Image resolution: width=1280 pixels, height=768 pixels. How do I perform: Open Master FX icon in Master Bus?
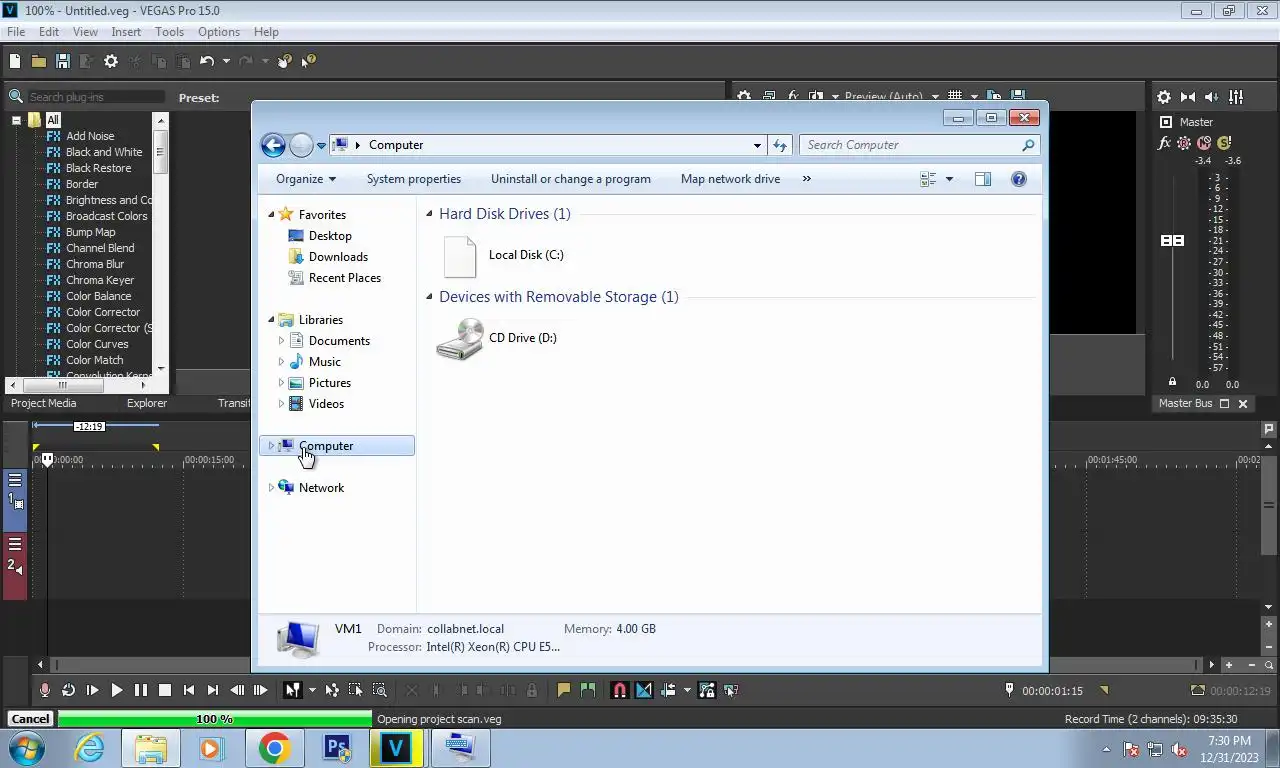pos(1164,143)
